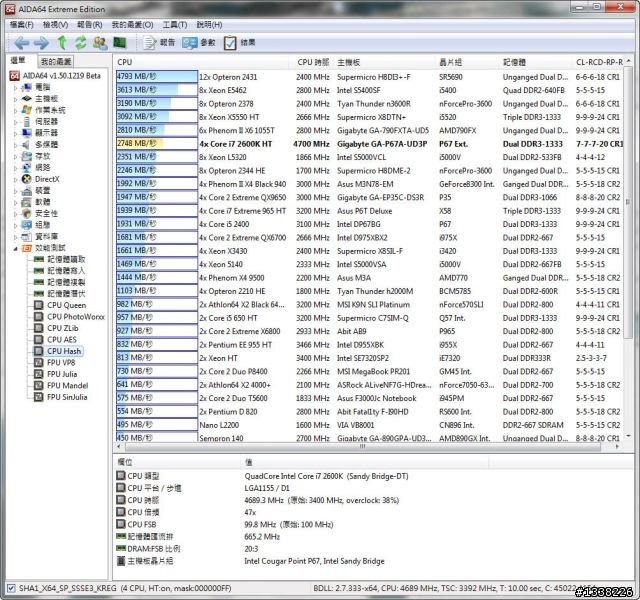Click the memory icon above CPU Queen

tap(39, 293)
